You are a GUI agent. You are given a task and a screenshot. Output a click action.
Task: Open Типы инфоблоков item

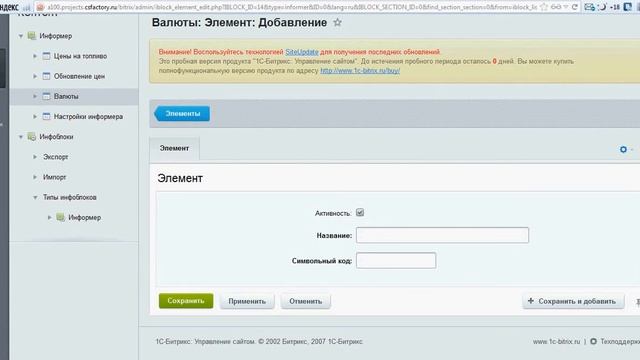click(x=70, y=197)
